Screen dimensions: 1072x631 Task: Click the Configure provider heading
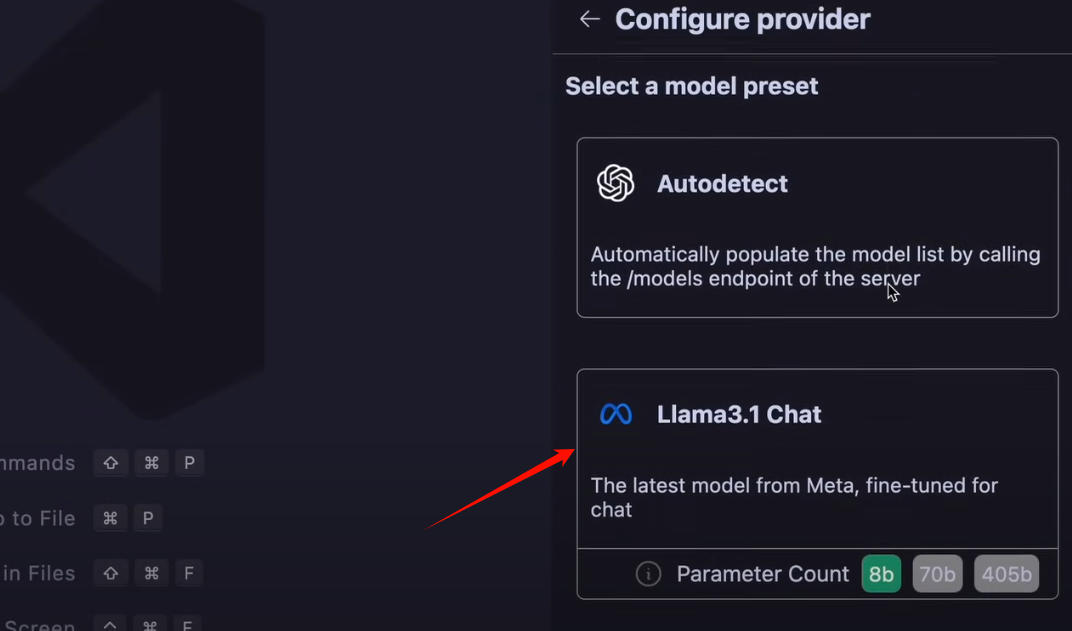tap(742, 19)
